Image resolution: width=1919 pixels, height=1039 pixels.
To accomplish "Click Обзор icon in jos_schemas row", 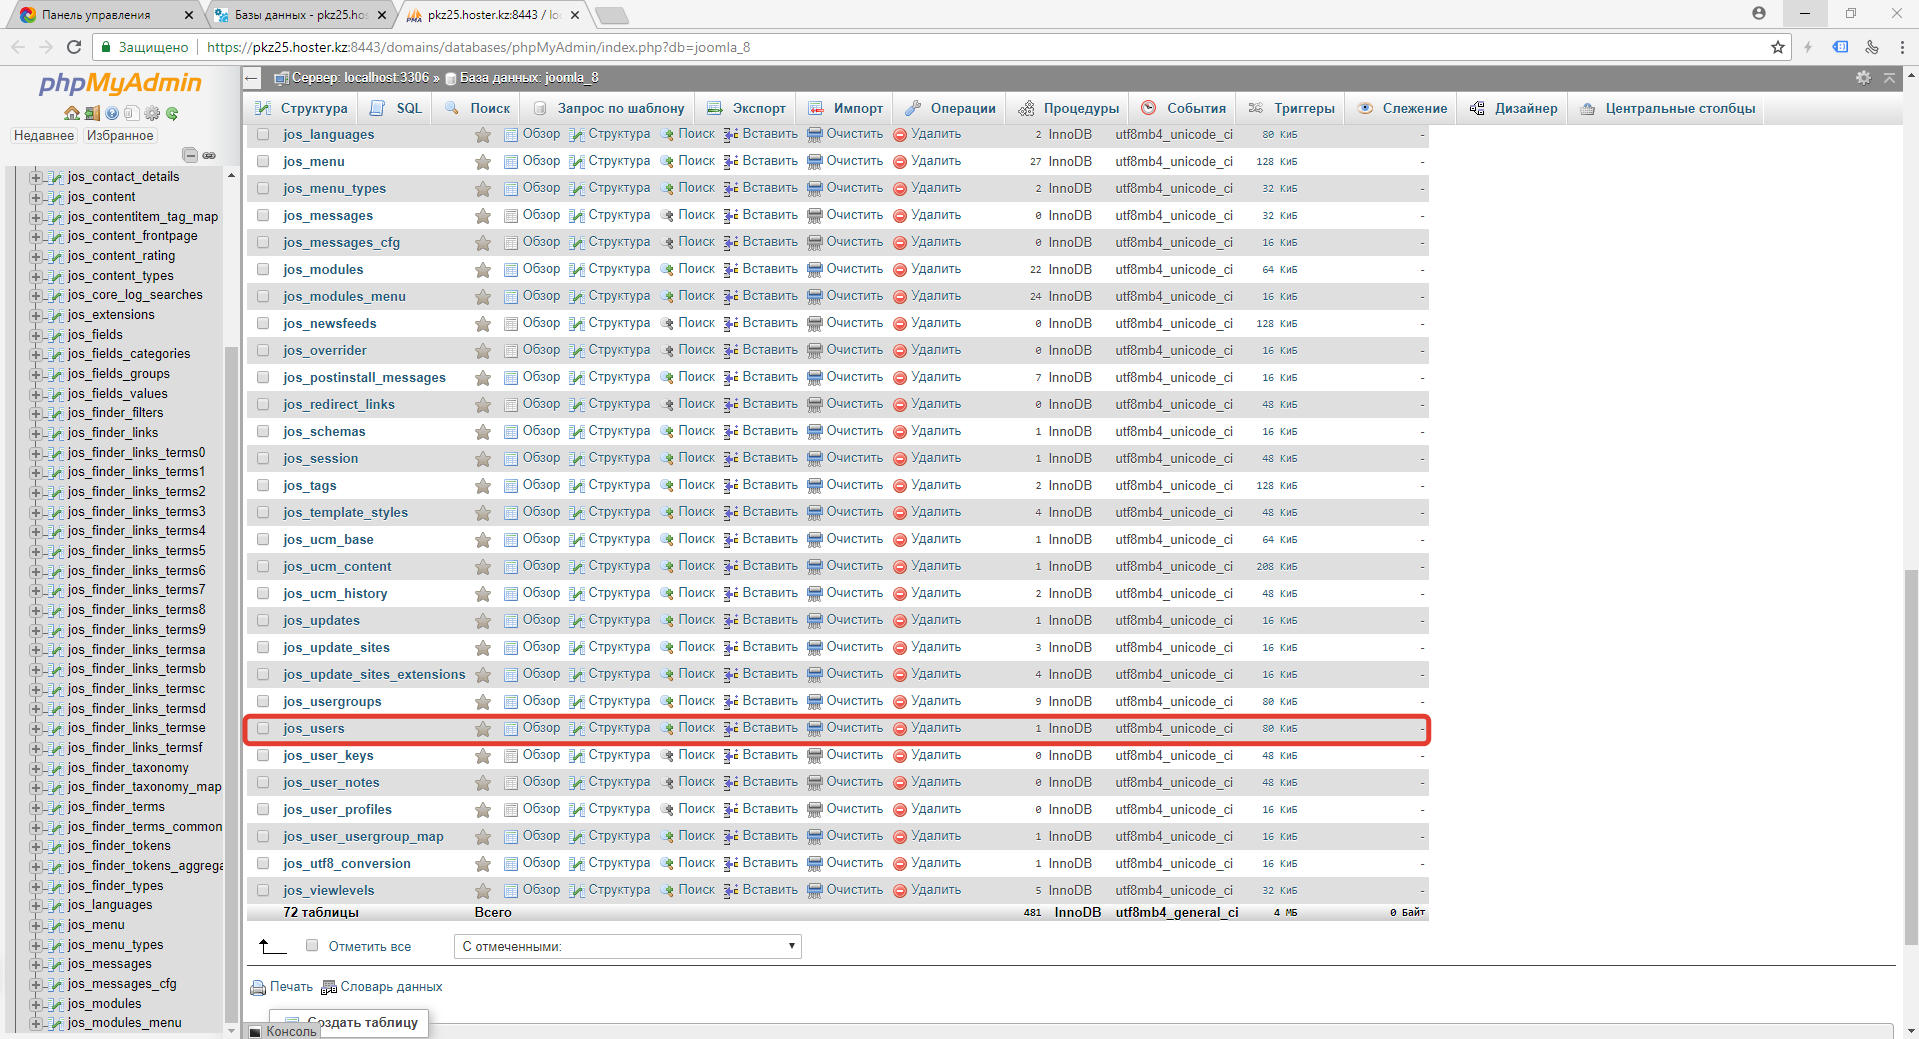I will point(511,431).
